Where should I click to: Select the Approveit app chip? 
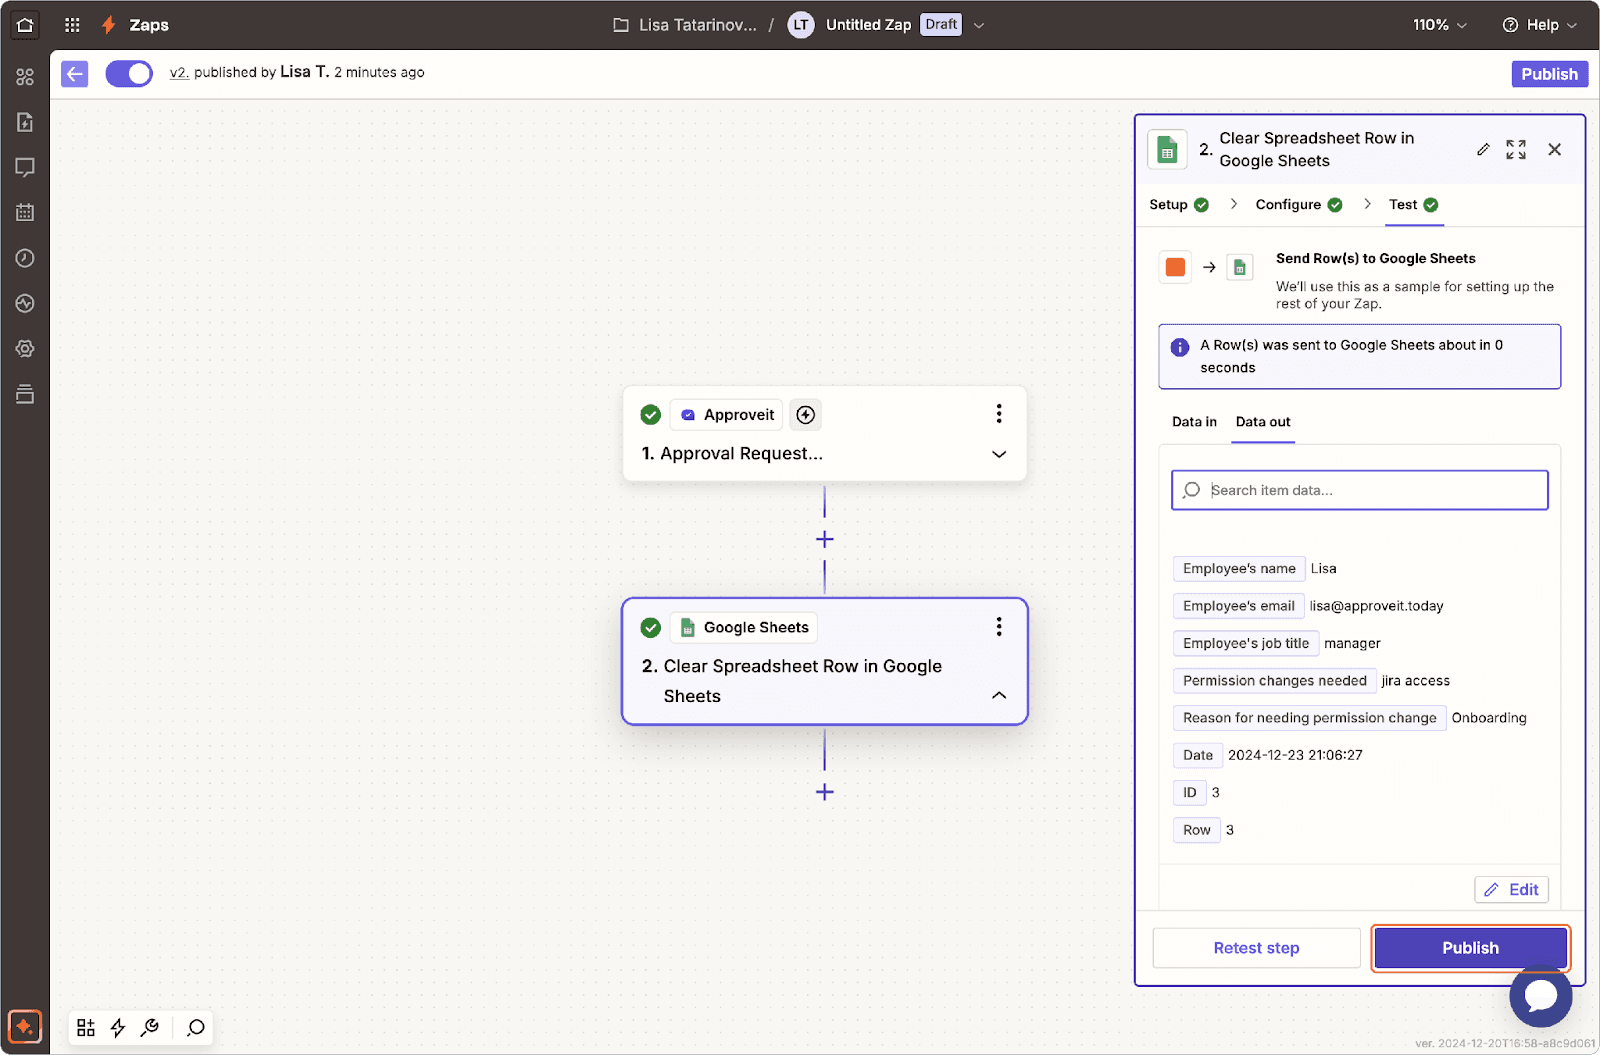coord(727,415)
